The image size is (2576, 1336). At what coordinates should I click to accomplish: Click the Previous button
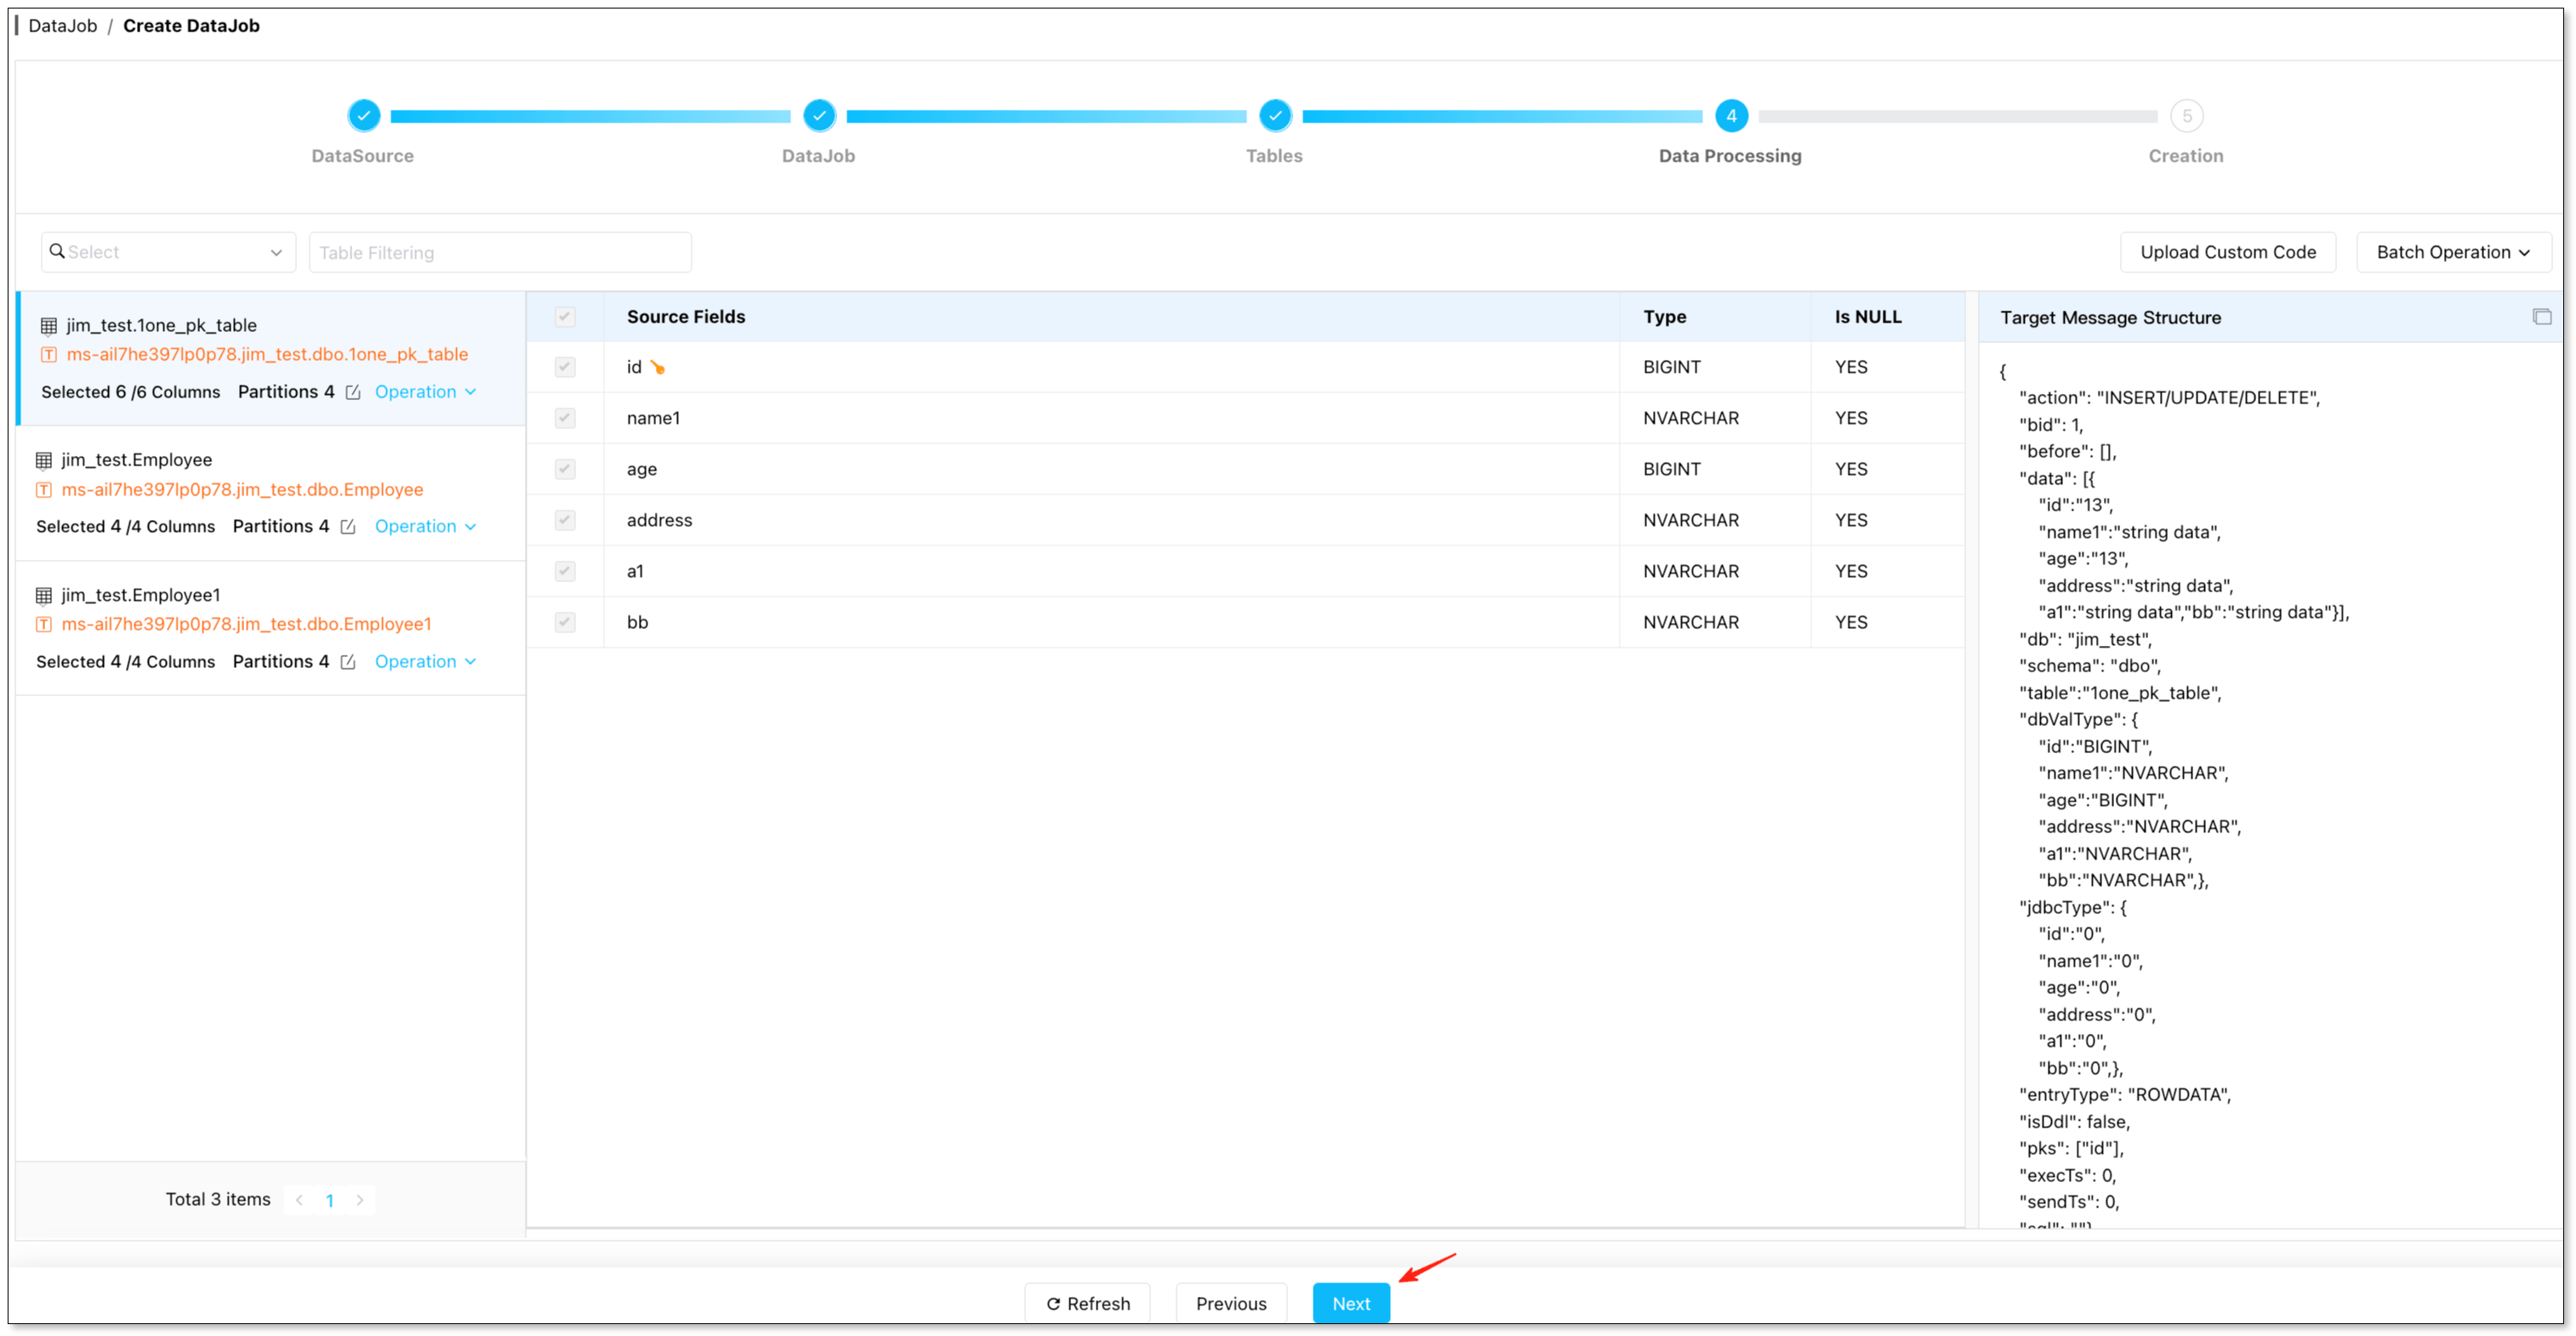click(x=1231, y=1304)
